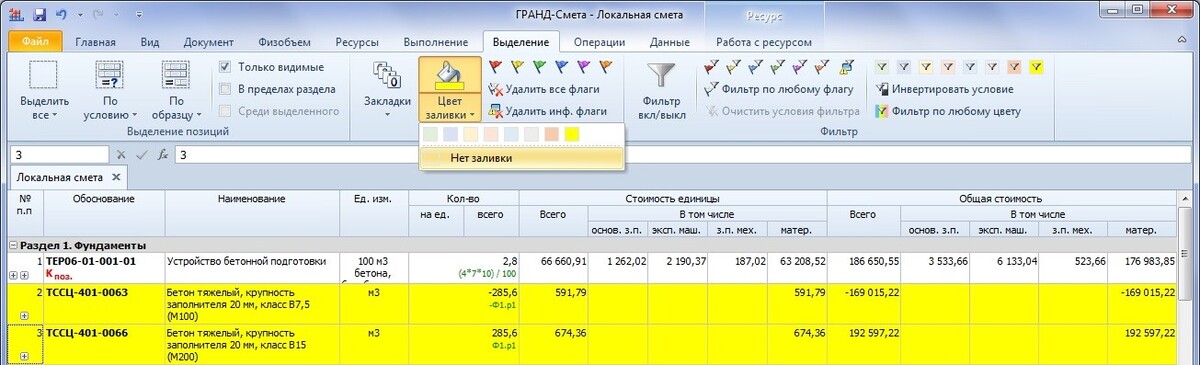
Task: Switch to the Ресурсы ribbon tab
Action: coord(357,42)
